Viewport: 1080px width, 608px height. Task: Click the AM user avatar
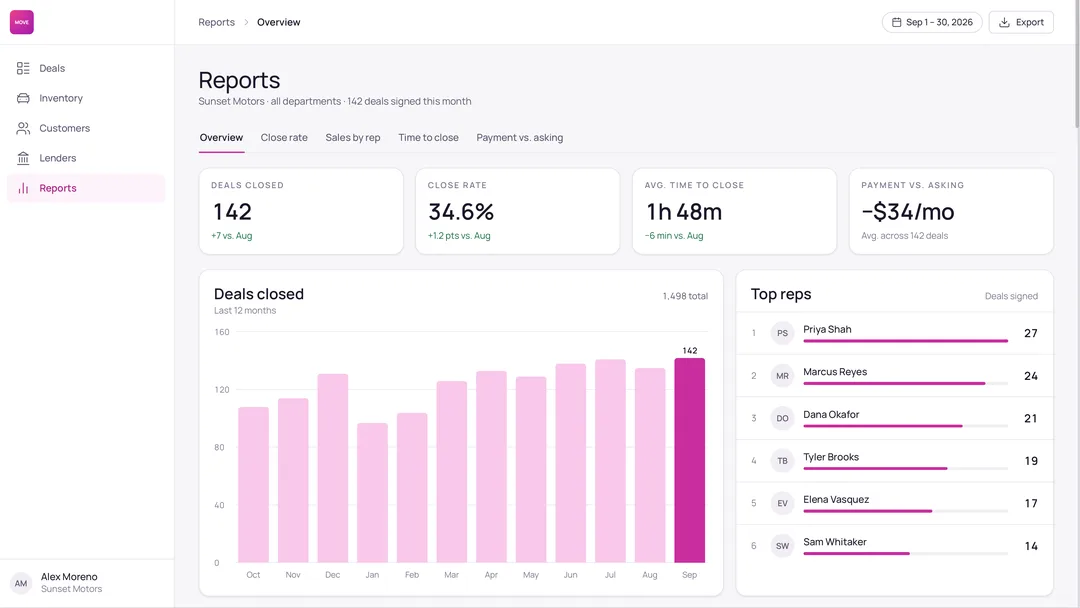[x=21, y=583]
